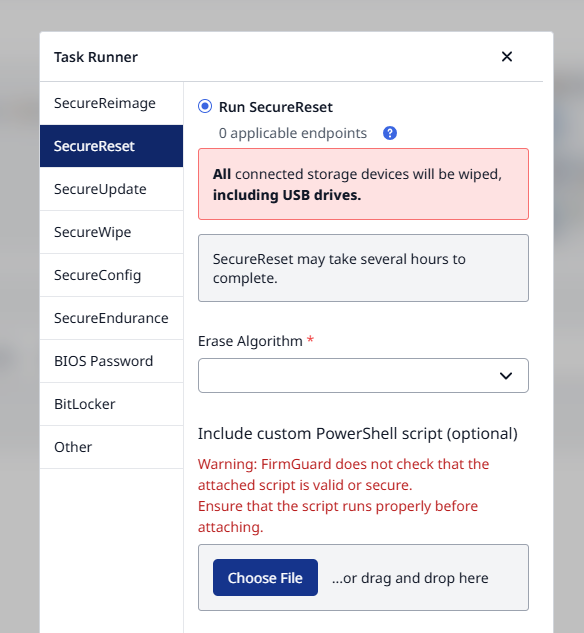This screenshot has height=633, width=584.
Task: Click the USB drives wipe warning box
Action: point(363,184)
